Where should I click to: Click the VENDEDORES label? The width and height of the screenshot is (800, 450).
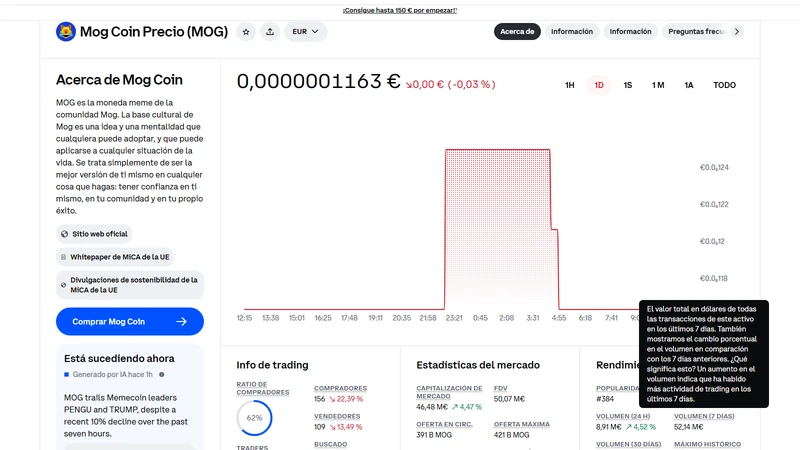[x=337, y=416]
